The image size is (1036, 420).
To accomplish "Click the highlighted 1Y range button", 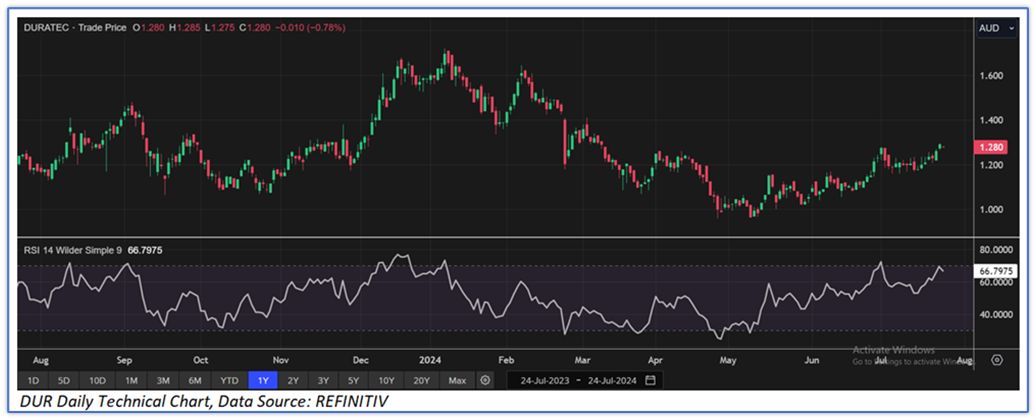I will pos(264,380).
